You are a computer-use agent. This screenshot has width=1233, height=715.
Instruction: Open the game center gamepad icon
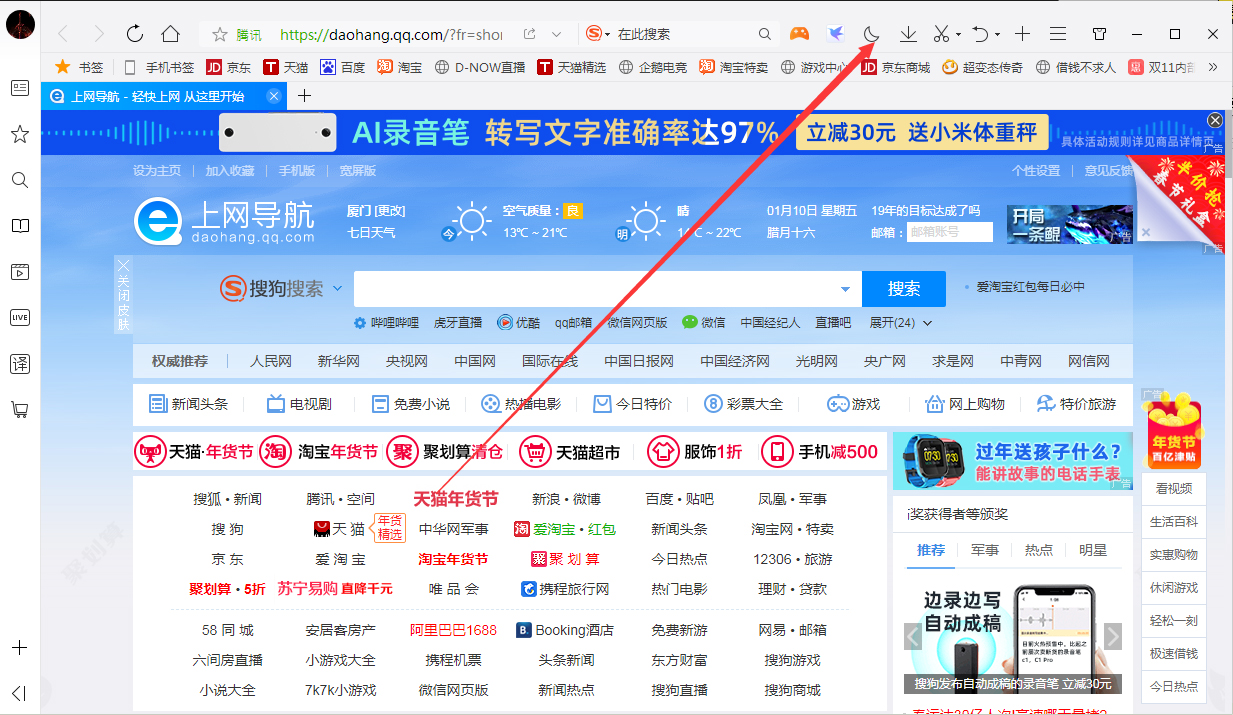coord(798,33)
